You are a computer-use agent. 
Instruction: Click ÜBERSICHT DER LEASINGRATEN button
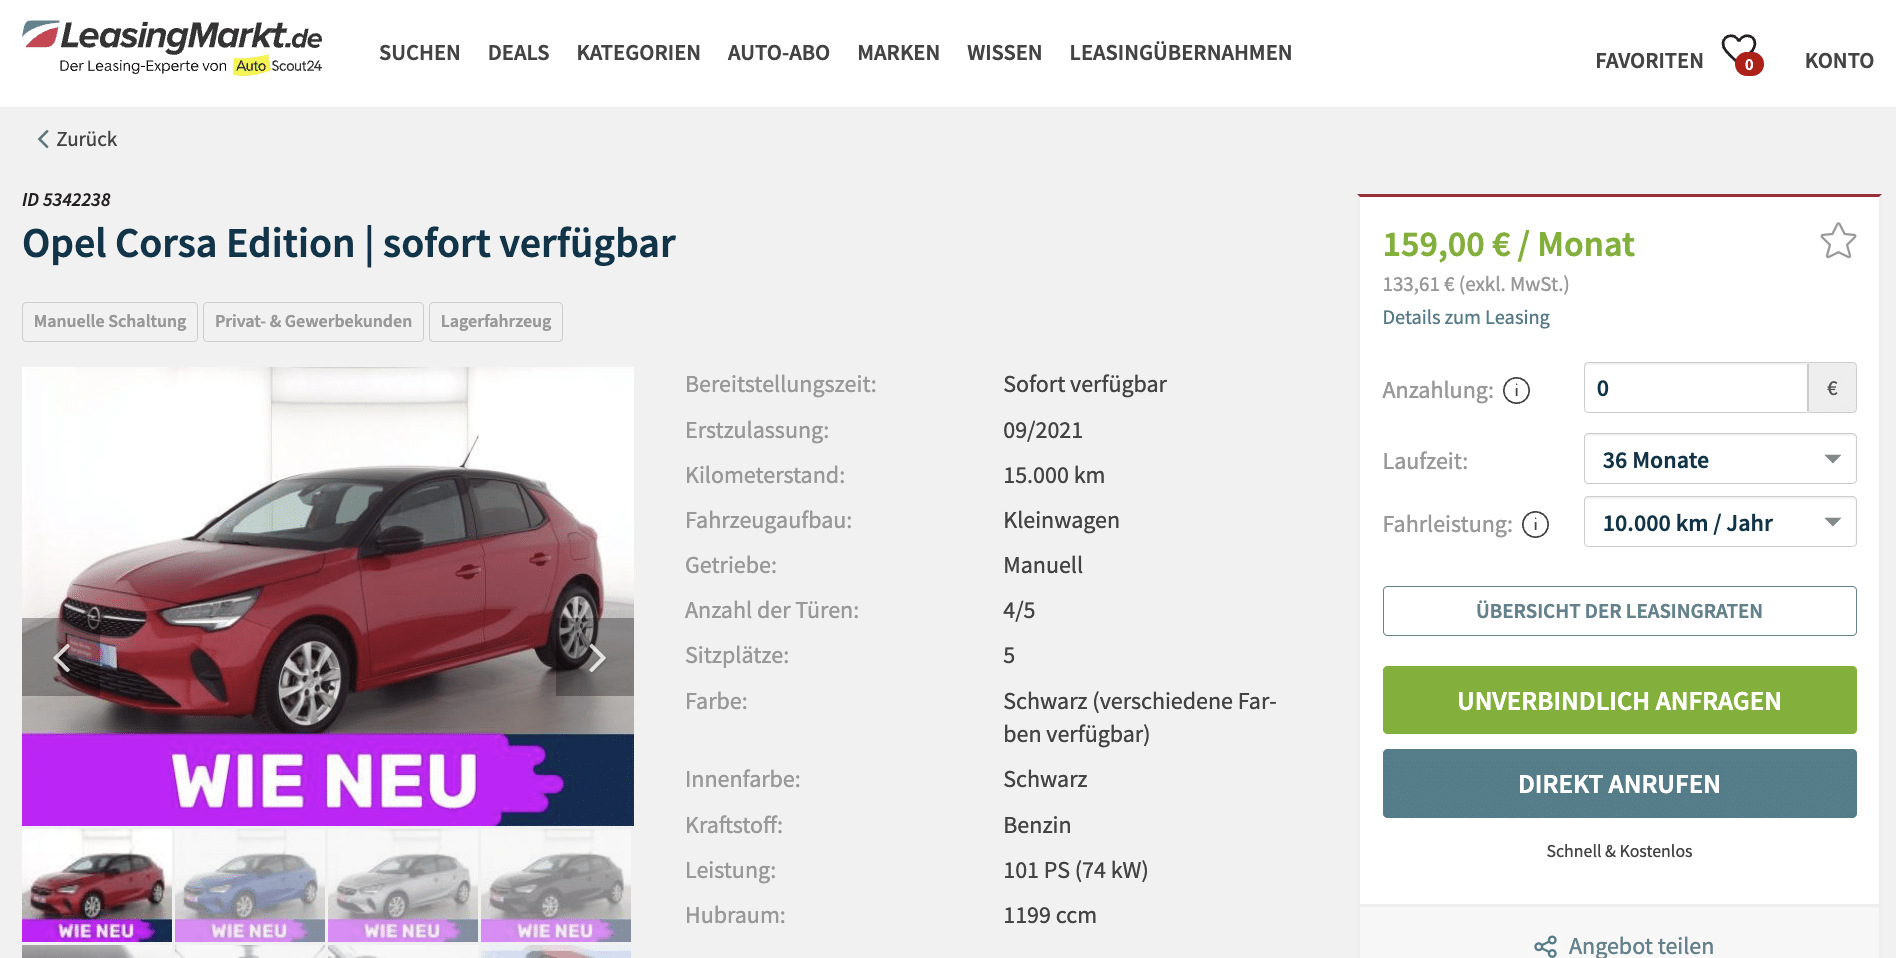coord(1619,611)
